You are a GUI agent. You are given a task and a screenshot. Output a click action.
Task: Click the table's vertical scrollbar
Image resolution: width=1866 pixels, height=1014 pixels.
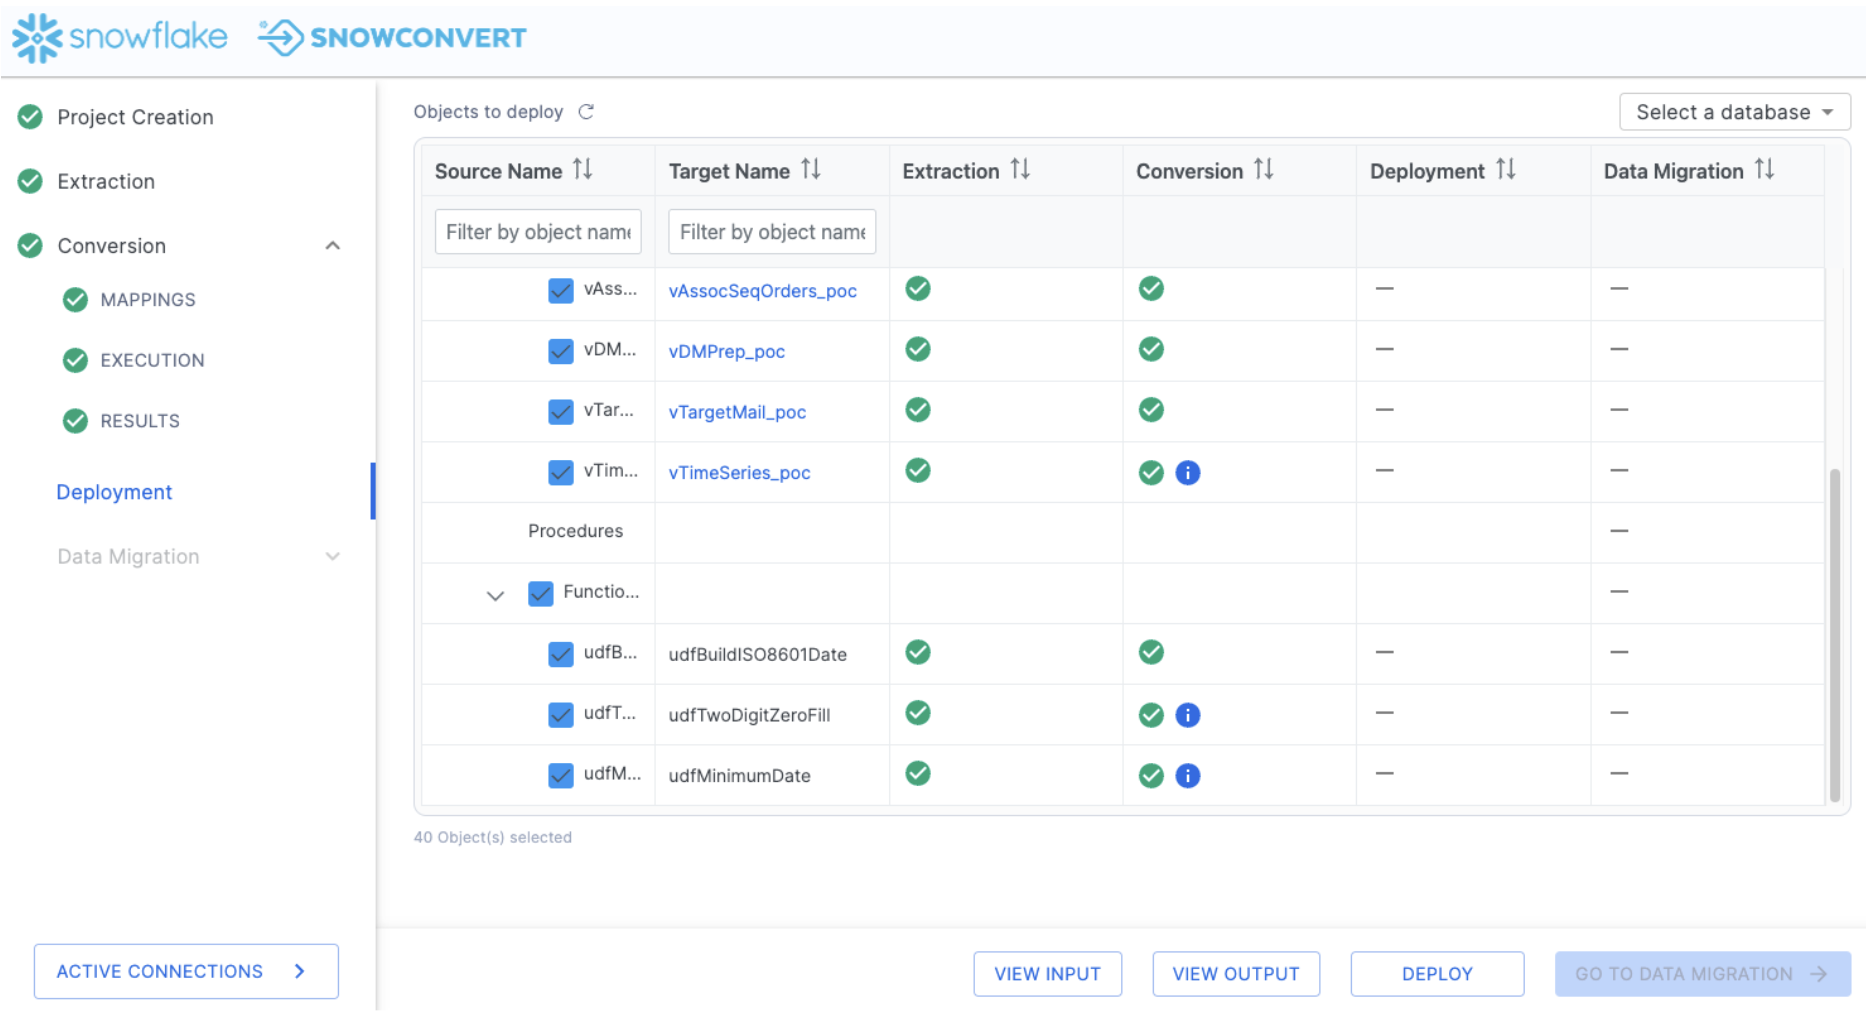1834,630
